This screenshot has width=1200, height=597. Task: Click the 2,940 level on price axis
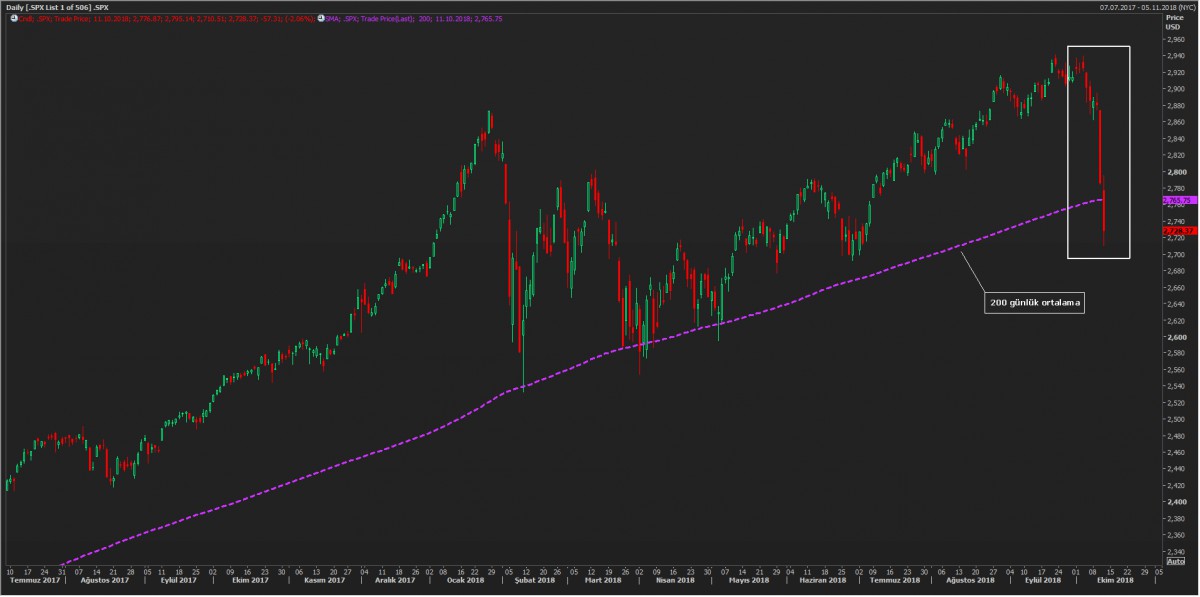click(x=1175, y=55)
